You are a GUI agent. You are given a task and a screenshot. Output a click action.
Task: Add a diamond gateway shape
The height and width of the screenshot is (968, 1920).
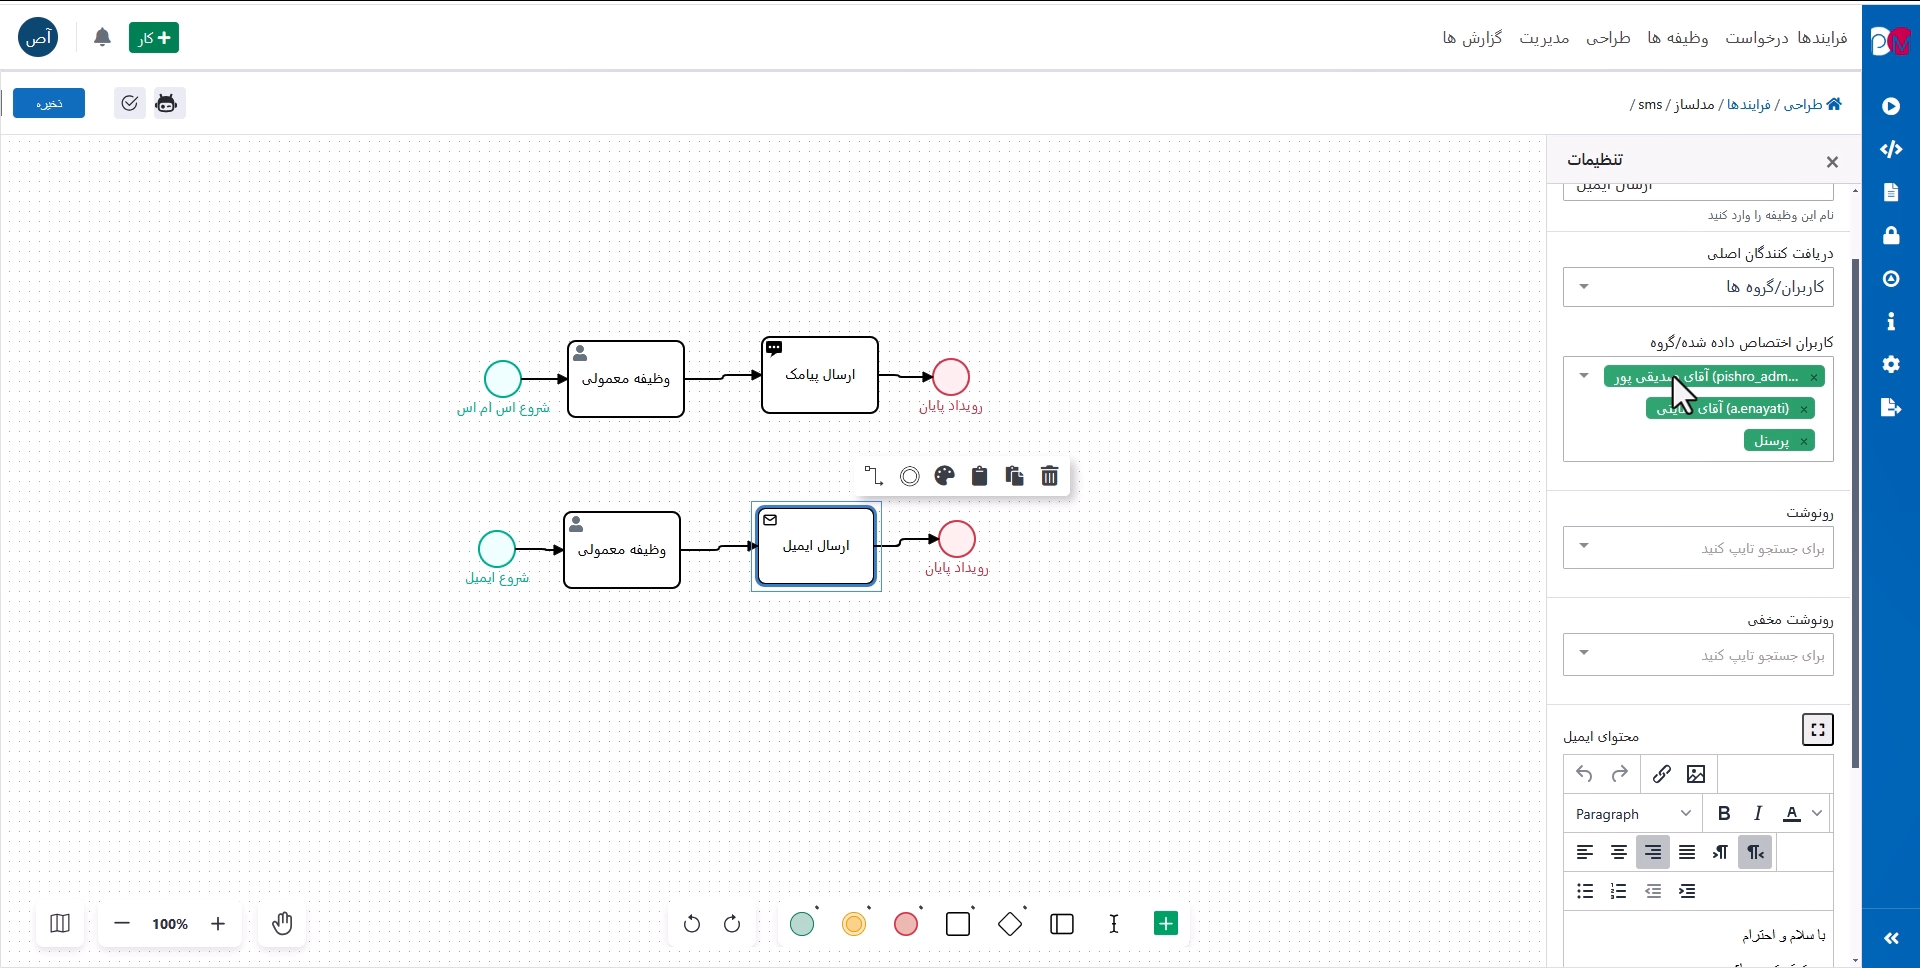1010,924
